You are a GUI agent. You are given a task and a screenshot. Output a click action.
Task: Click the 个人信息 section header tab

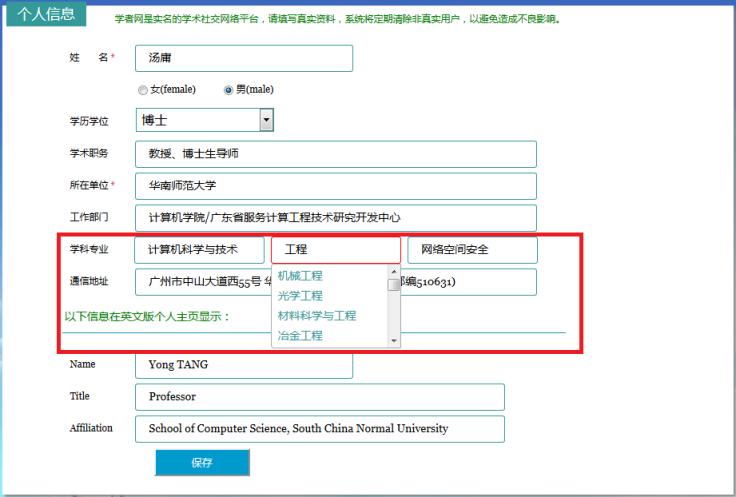pyautogui.click(x=46, y=14)
